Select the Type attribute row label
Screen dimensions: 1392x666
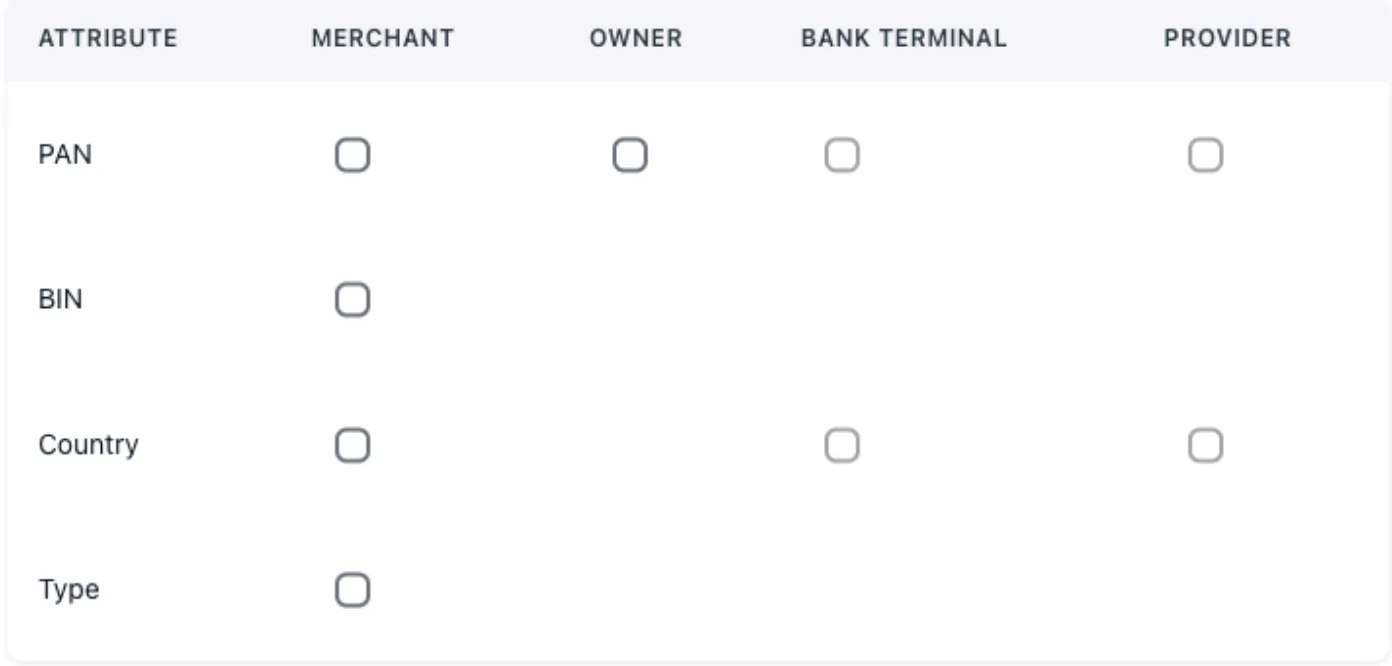click(69, 590)
